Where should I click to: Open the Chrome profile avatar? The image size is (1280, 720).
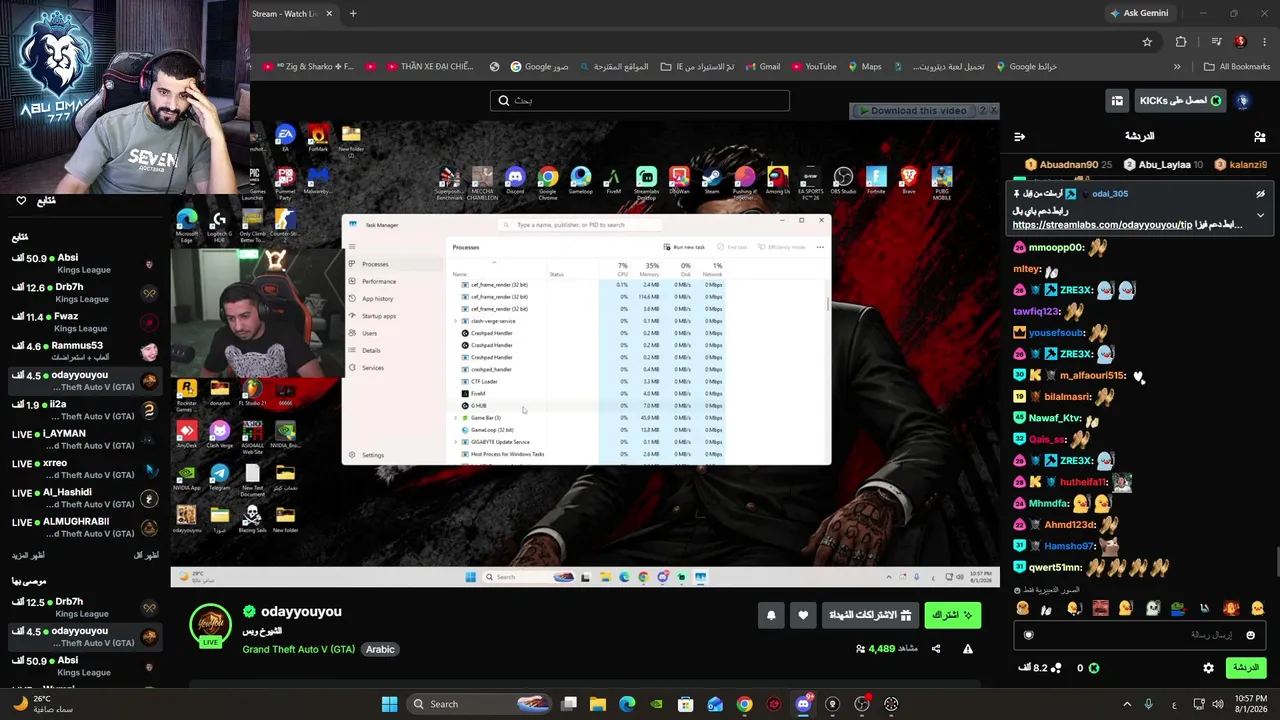coord(1240,42)
